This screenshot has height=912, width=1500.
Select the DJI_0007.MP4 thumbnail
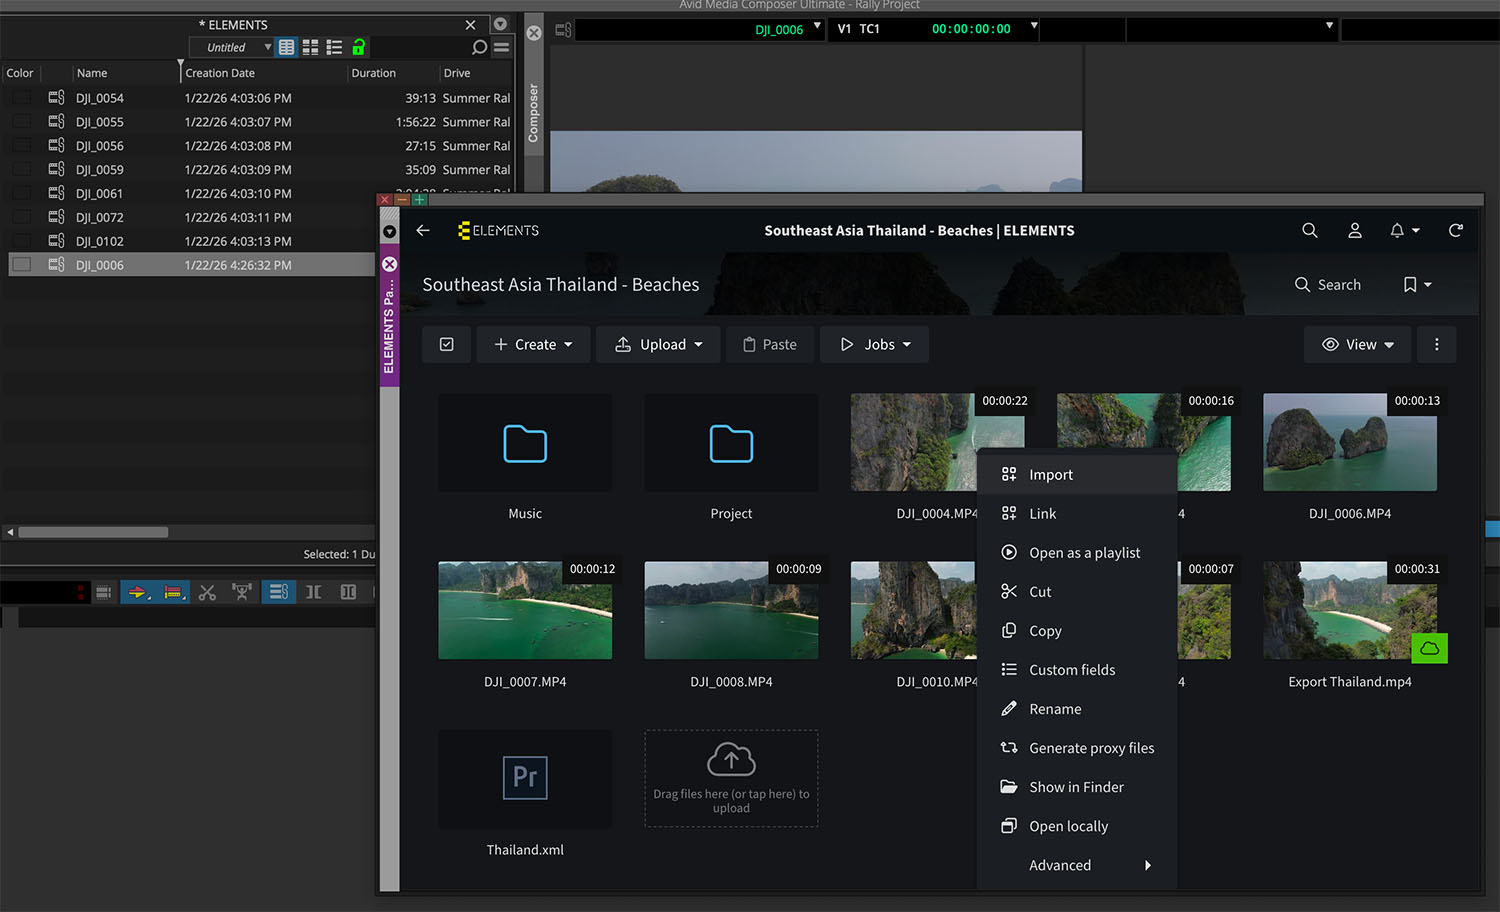(x=525, y=610)
